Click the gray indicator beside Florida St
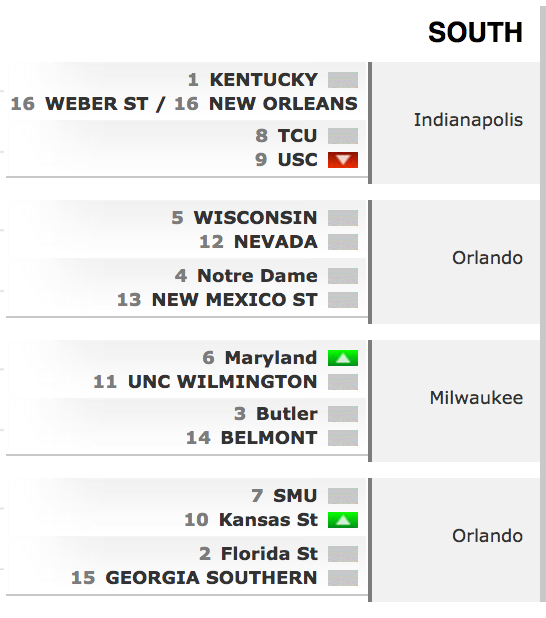Viewport: 546px width, 618px height. pos(343,554)
